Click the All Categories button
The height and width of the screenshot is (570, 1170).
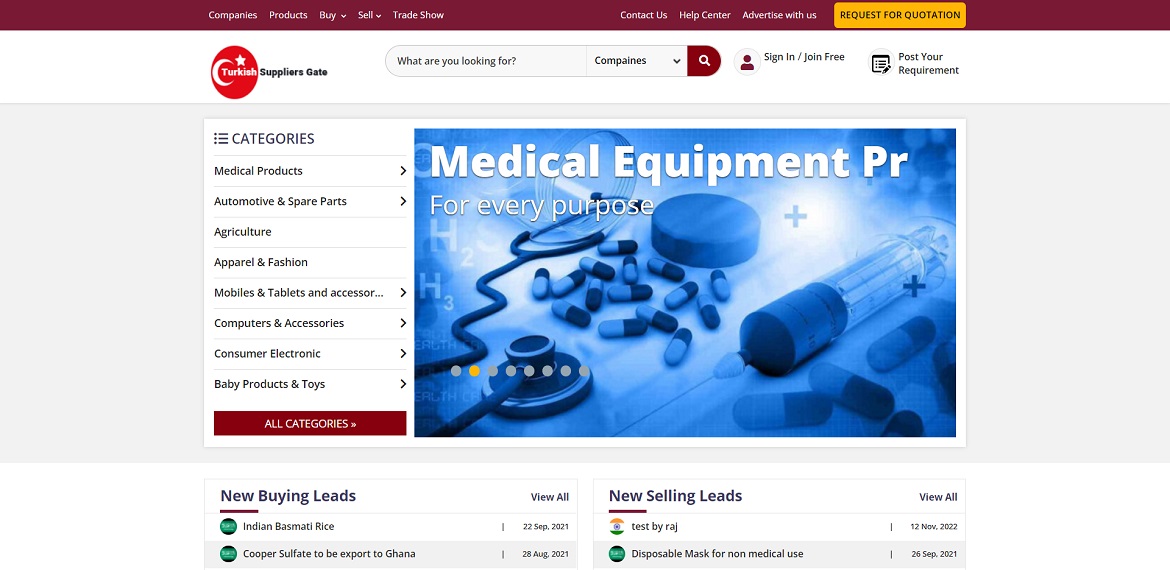tap(310, 424)
